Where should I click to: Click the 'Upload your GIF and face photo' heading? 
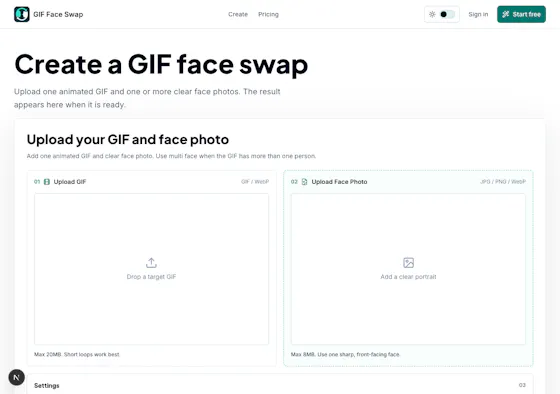point(128,140)
